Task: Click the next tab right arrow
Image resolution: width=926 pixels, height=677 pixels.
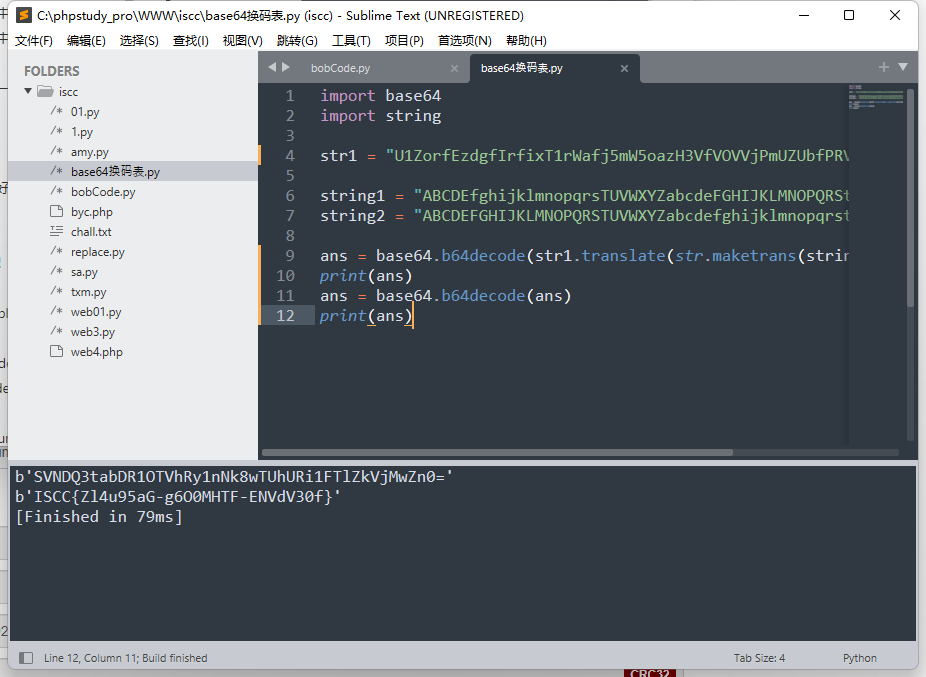Action: coord(286,67)
